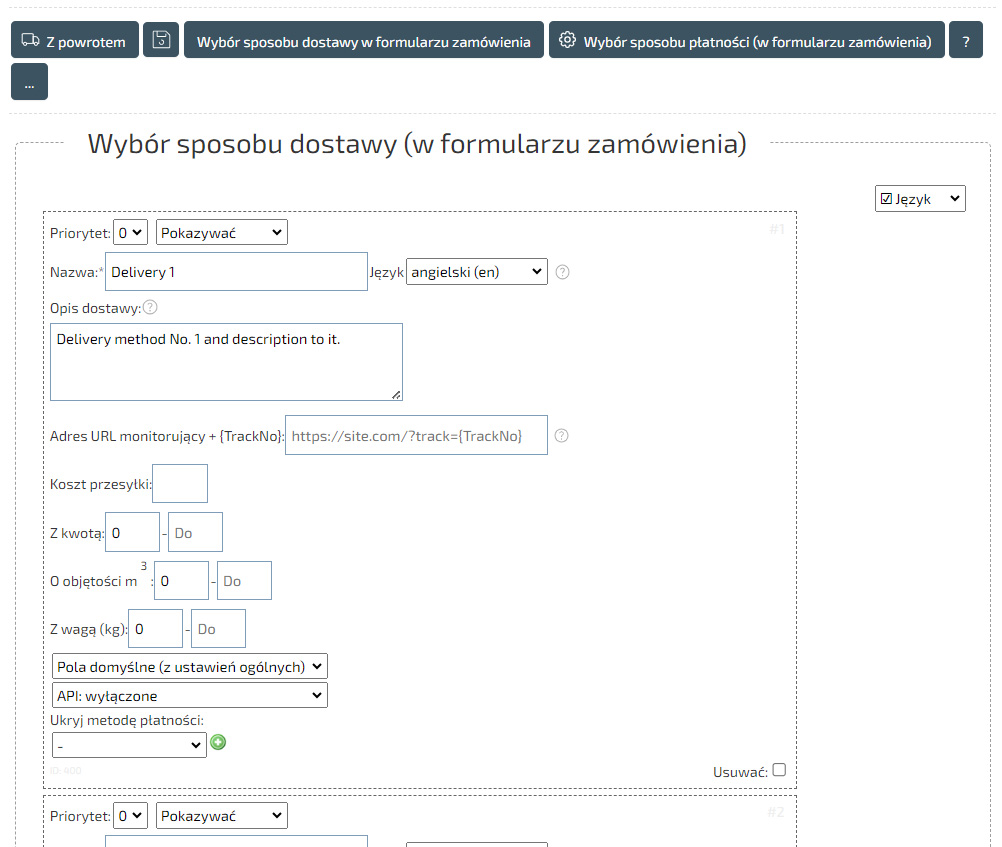Click the question mark toolbar button
This screenshot has height=847, width=1002.
pos(965,41)
